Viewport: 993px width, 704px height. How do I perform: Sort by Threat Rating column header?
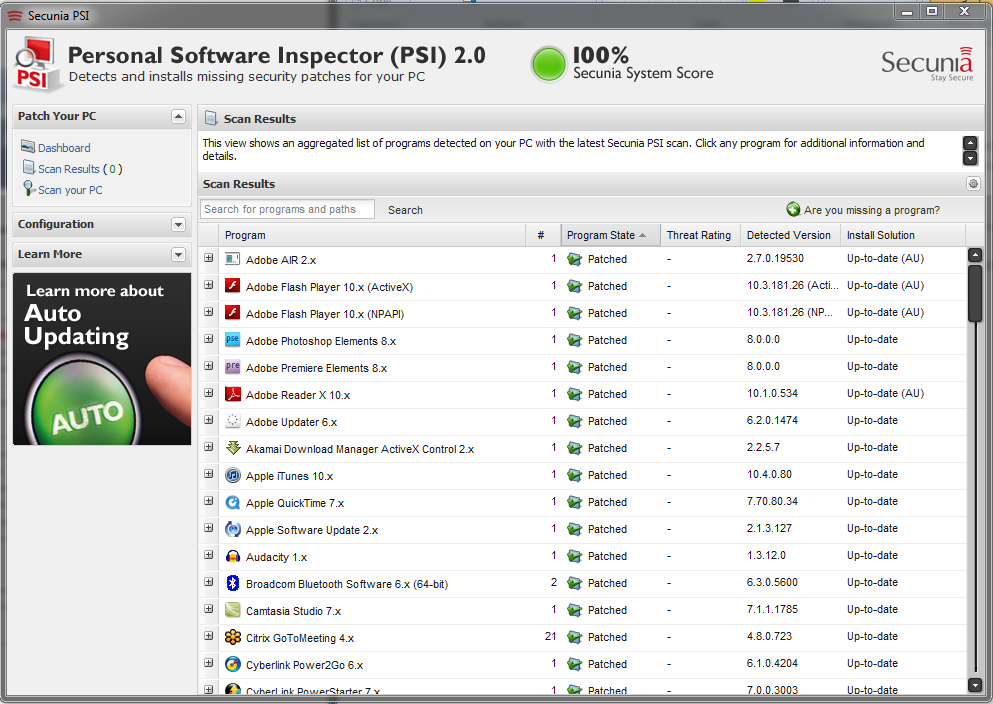(x=698, y=235)
